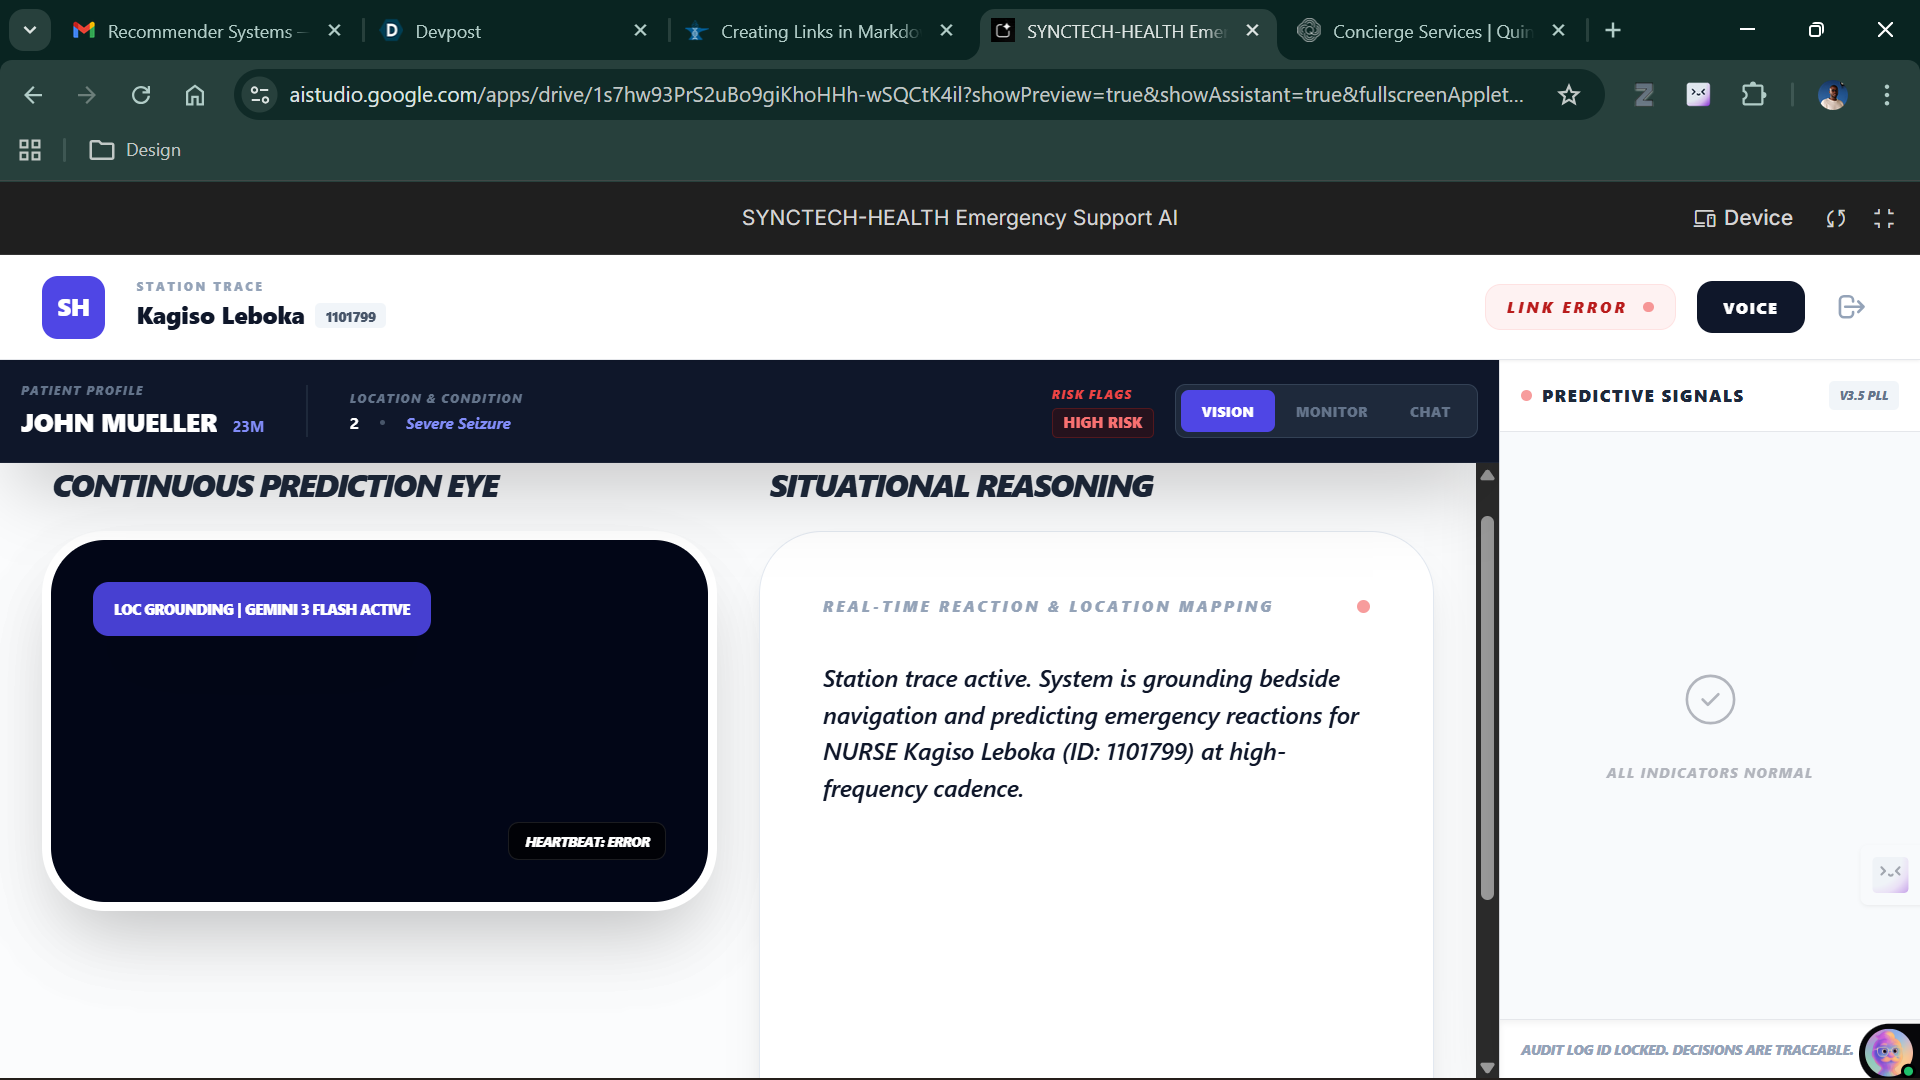Open the Device preview selector

[x=1743, y=218]
